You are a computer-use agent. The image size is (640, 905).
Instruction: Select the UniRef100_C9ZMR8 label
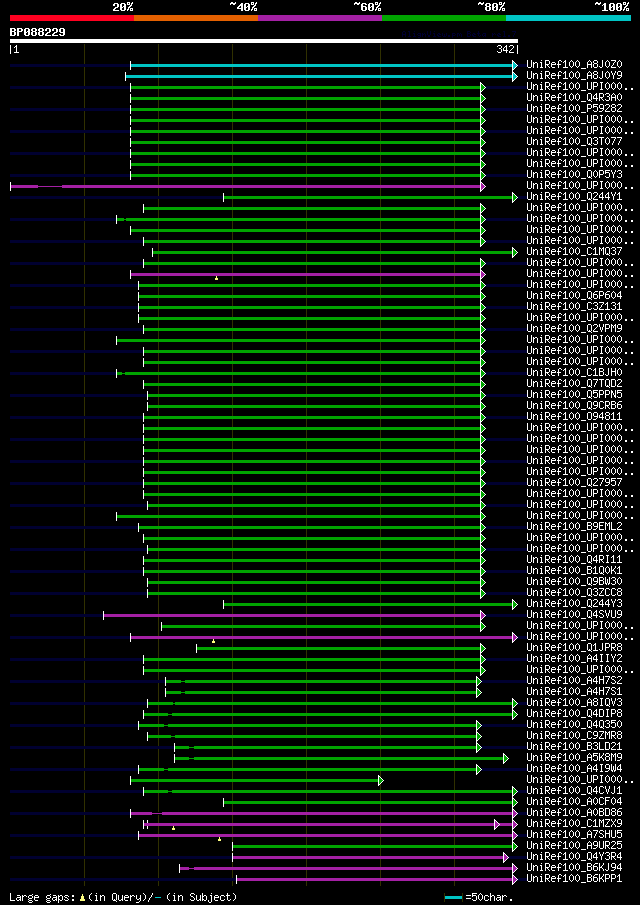(x=574, y=736)
